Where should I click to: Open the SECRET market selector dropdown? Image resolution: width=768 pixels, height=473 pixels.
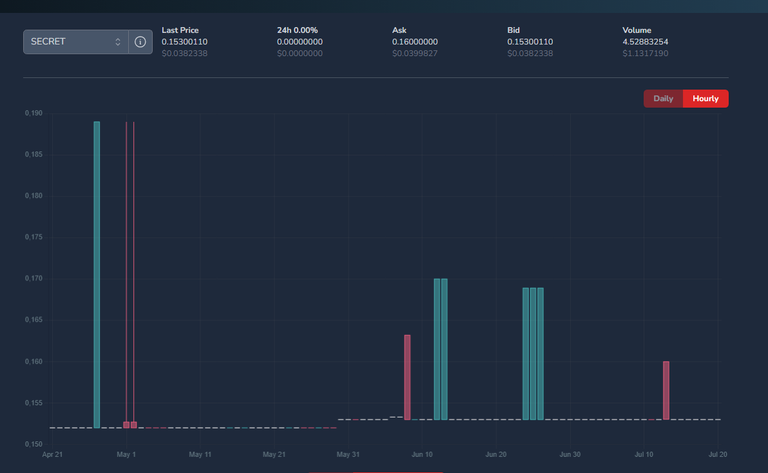(76, 42)
